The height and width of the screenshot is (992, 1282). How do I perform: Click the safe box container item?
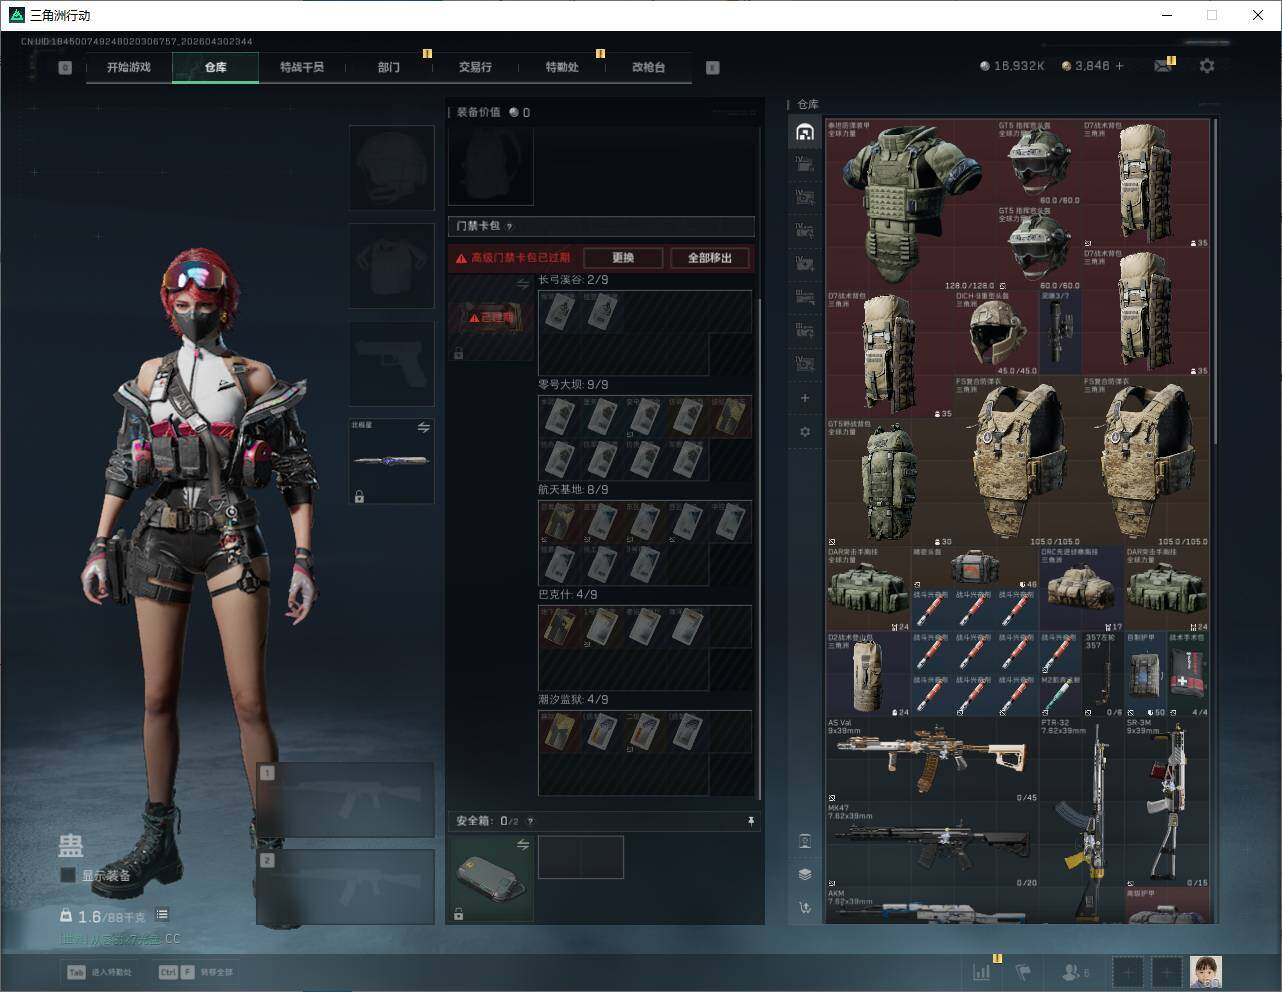(491, 878)
